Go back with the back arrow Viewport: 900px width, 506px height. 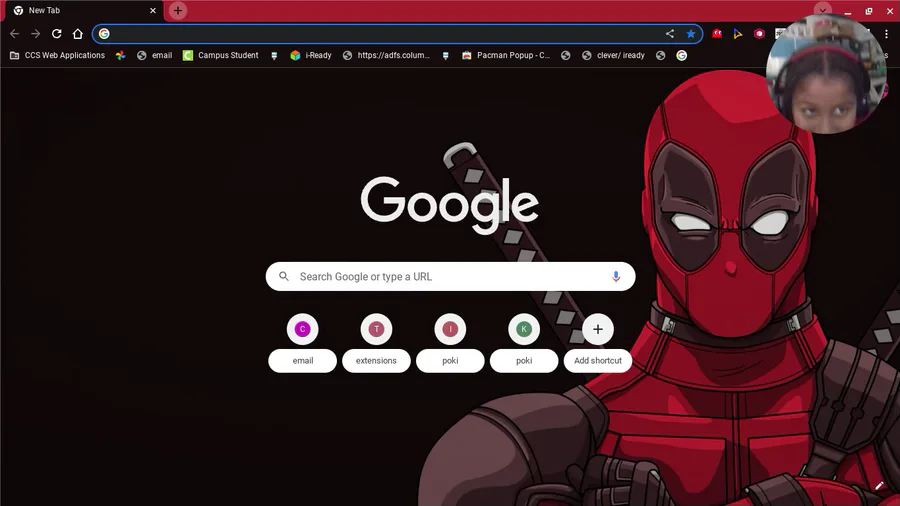(14, 34)
